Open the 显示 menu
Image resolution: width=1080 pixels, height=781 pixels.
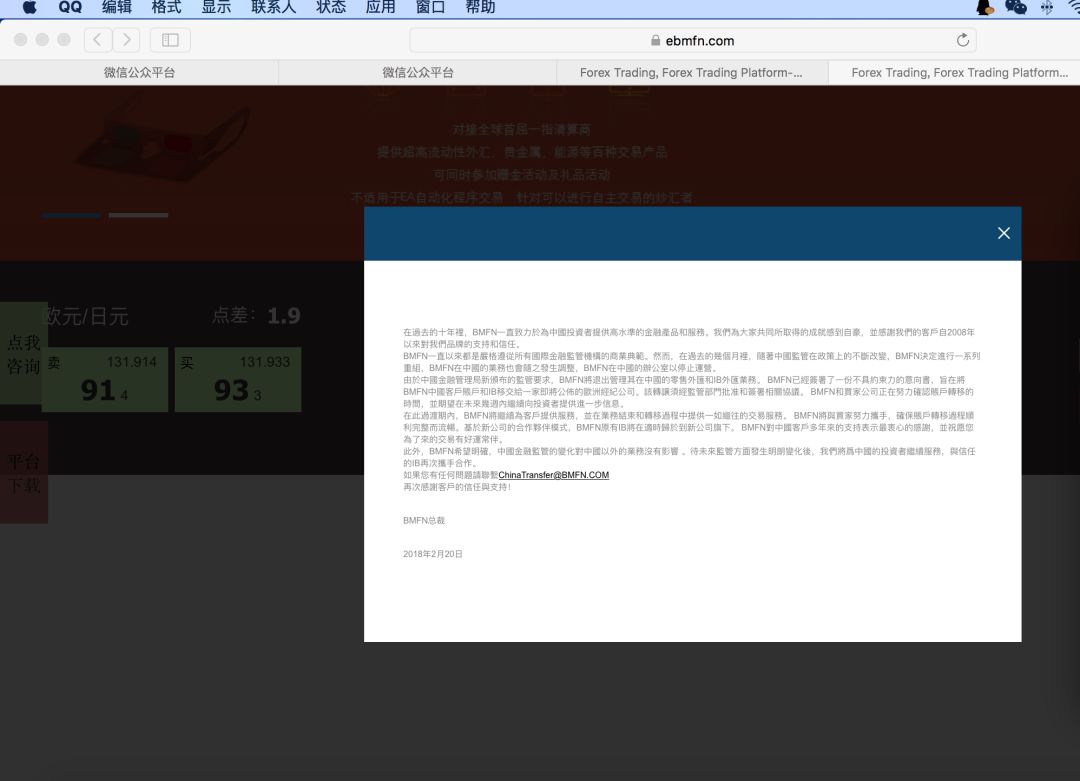click(x=216, y=8)
